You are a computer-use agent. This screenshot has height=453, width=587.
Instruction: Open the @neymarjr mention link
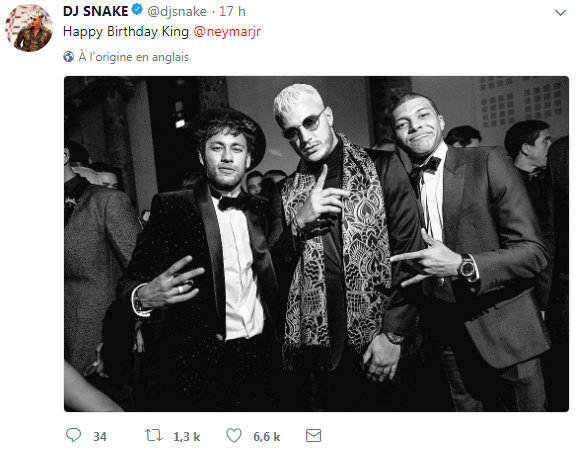click(x=227, y=31)
